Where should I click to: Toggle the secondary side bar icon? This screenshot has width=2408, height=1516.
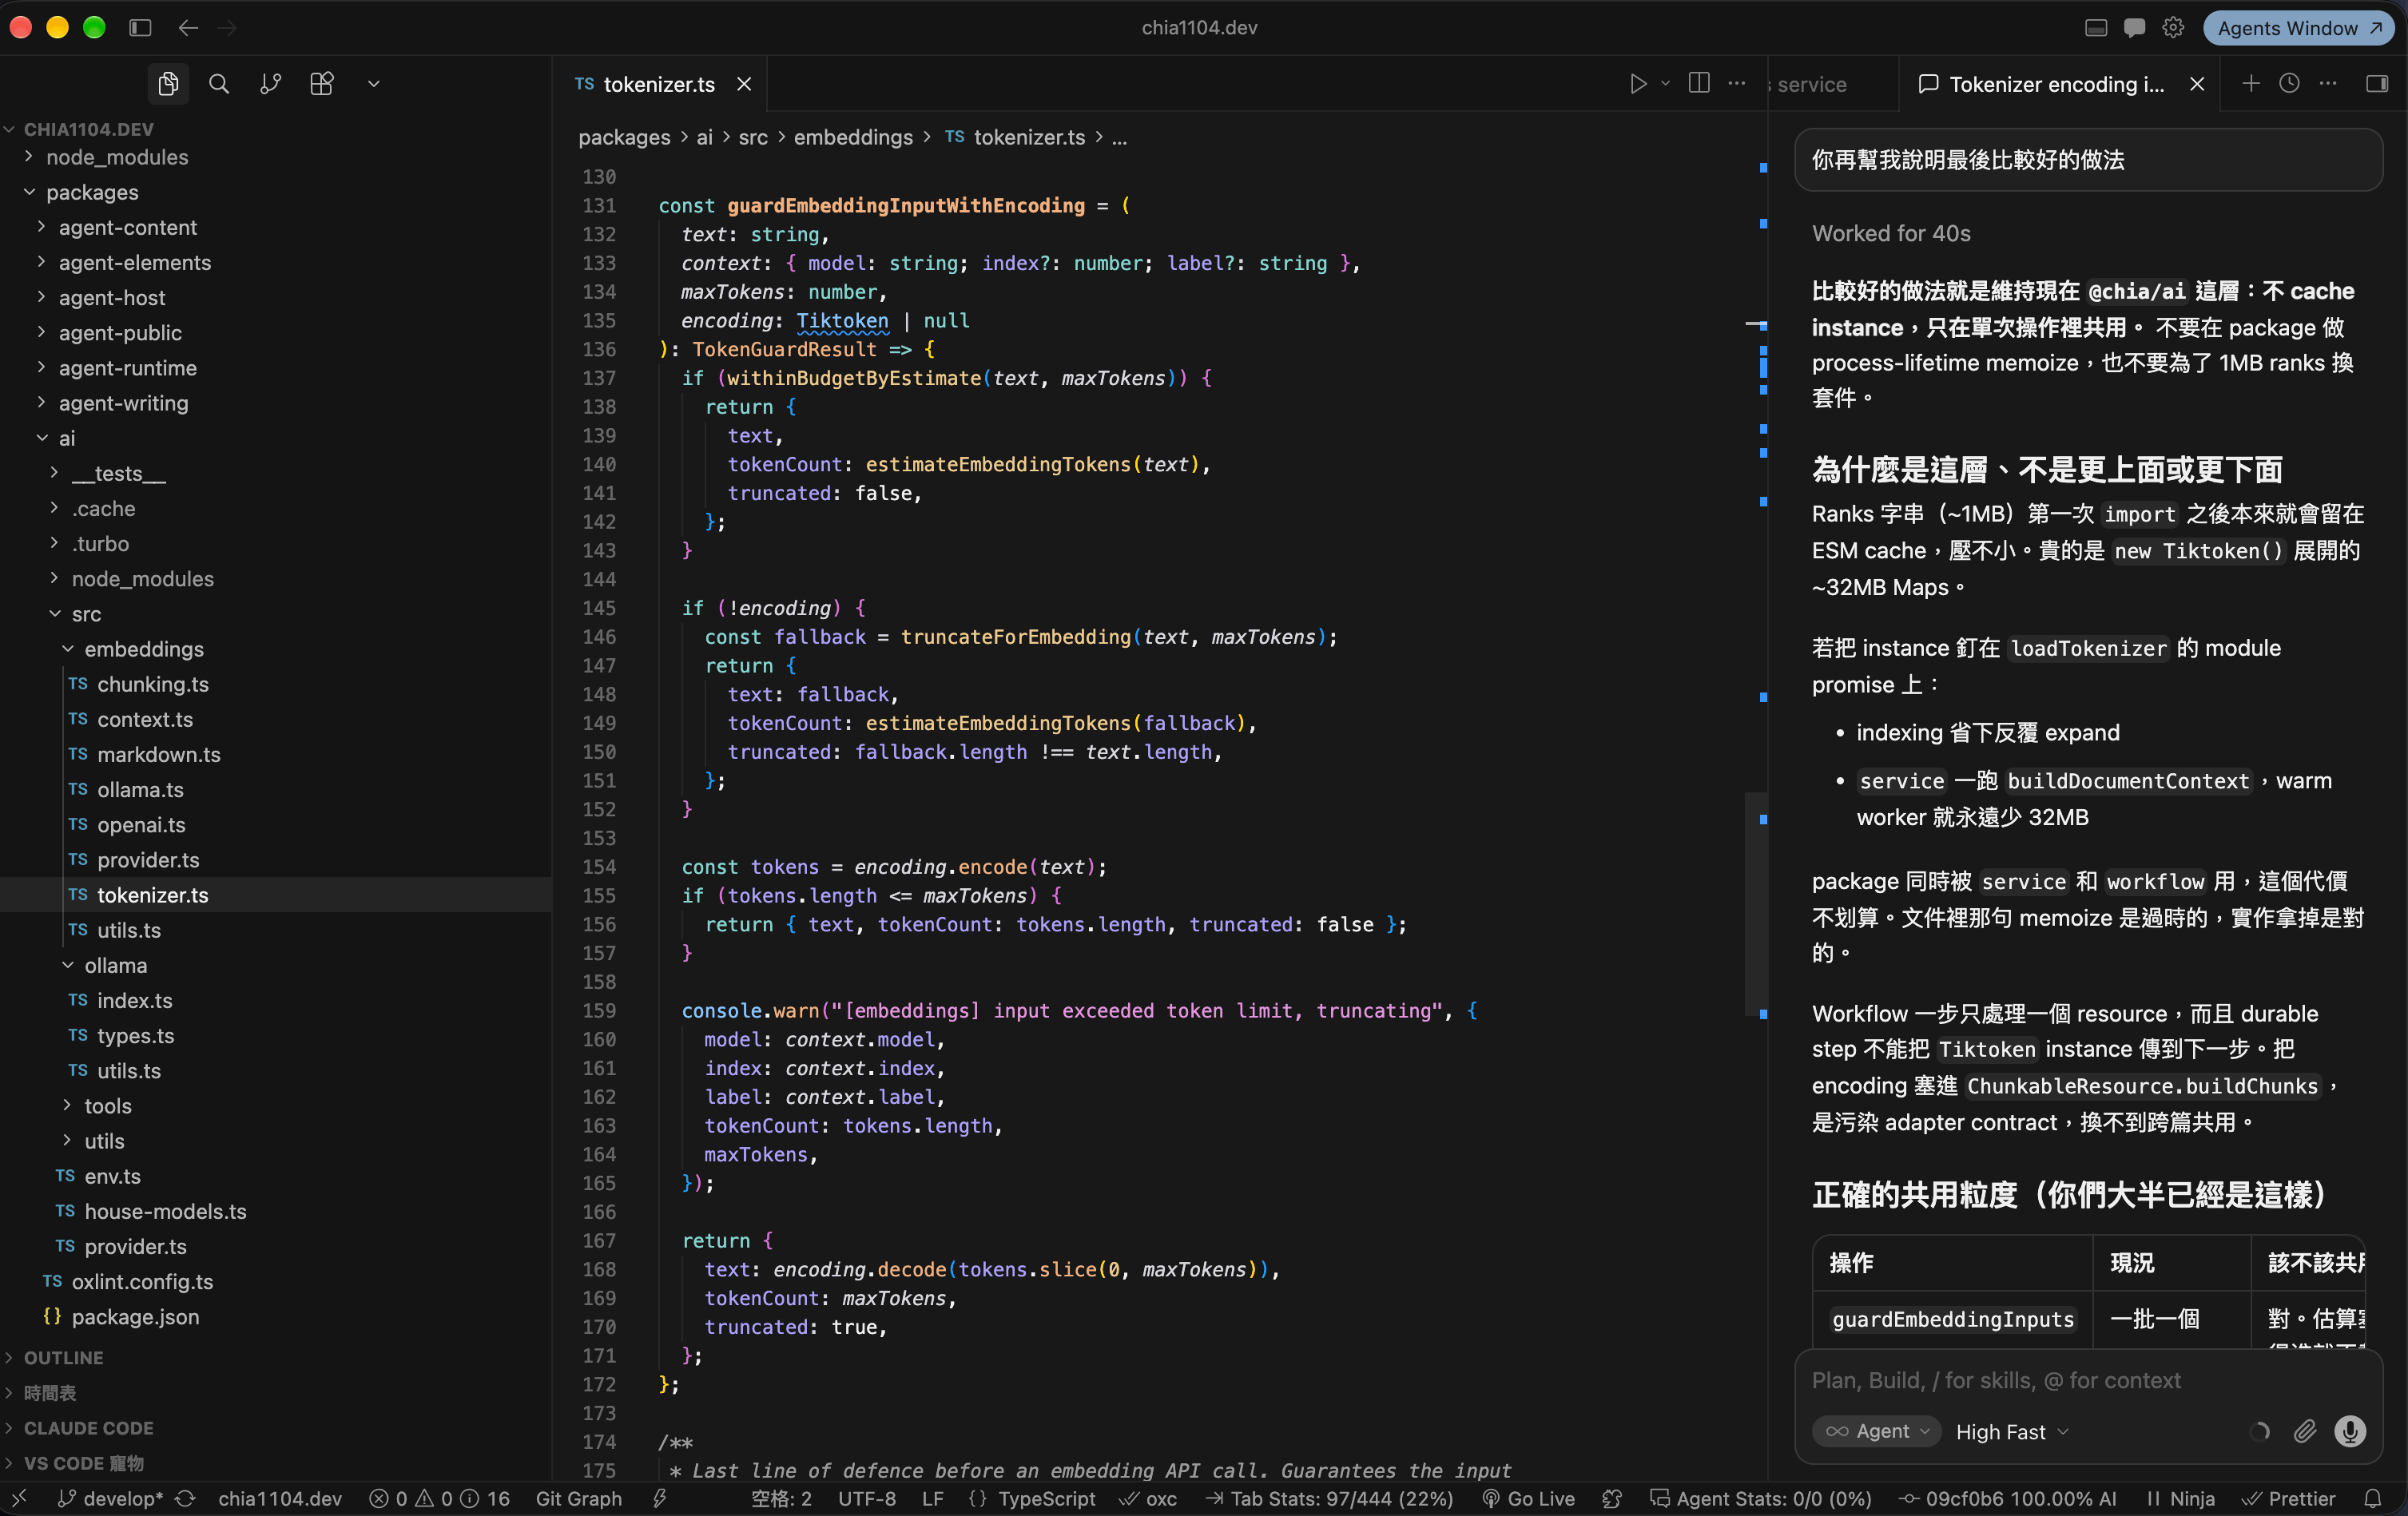pos(2377,83)
